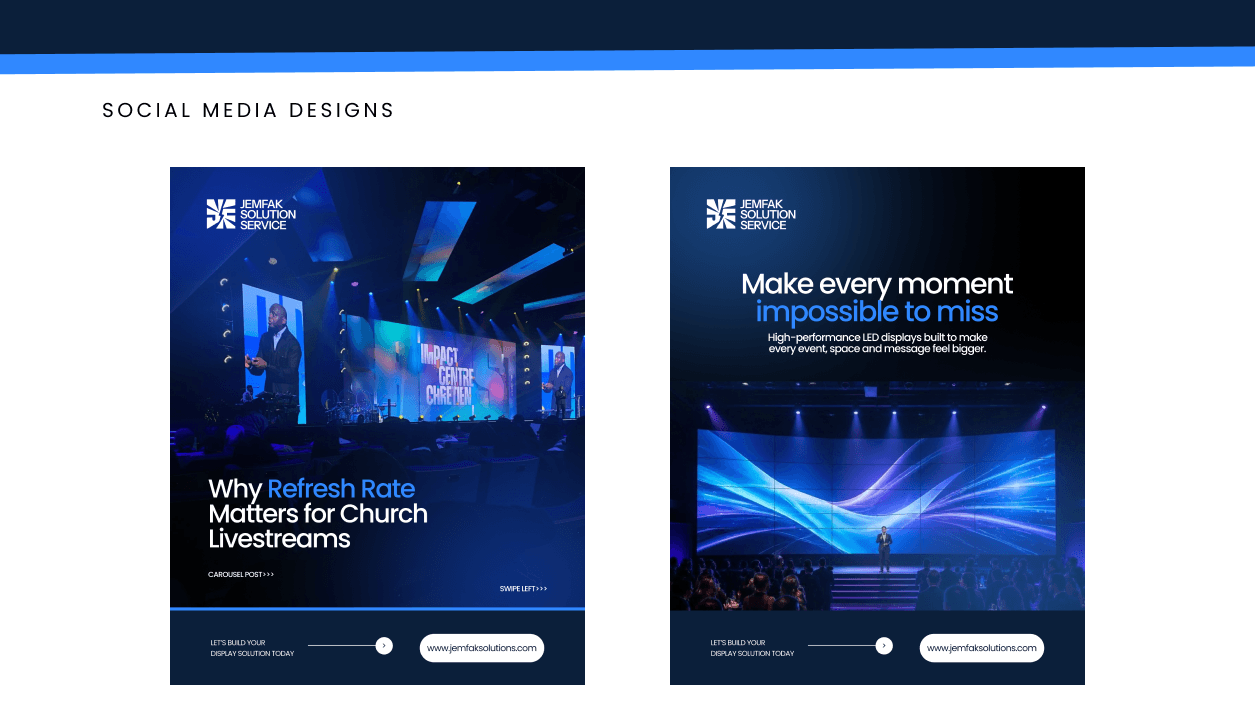Click the circled arrow icon in the Refresh Rate post
This screenshot has width=1255, height=706.
[384, 646]
